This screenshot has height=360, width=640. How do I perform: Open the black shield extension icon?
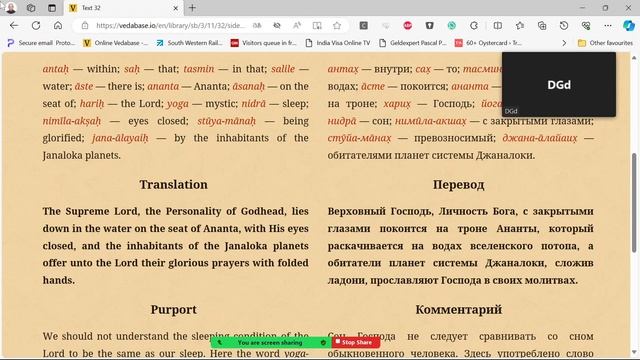tap(429, 25)
